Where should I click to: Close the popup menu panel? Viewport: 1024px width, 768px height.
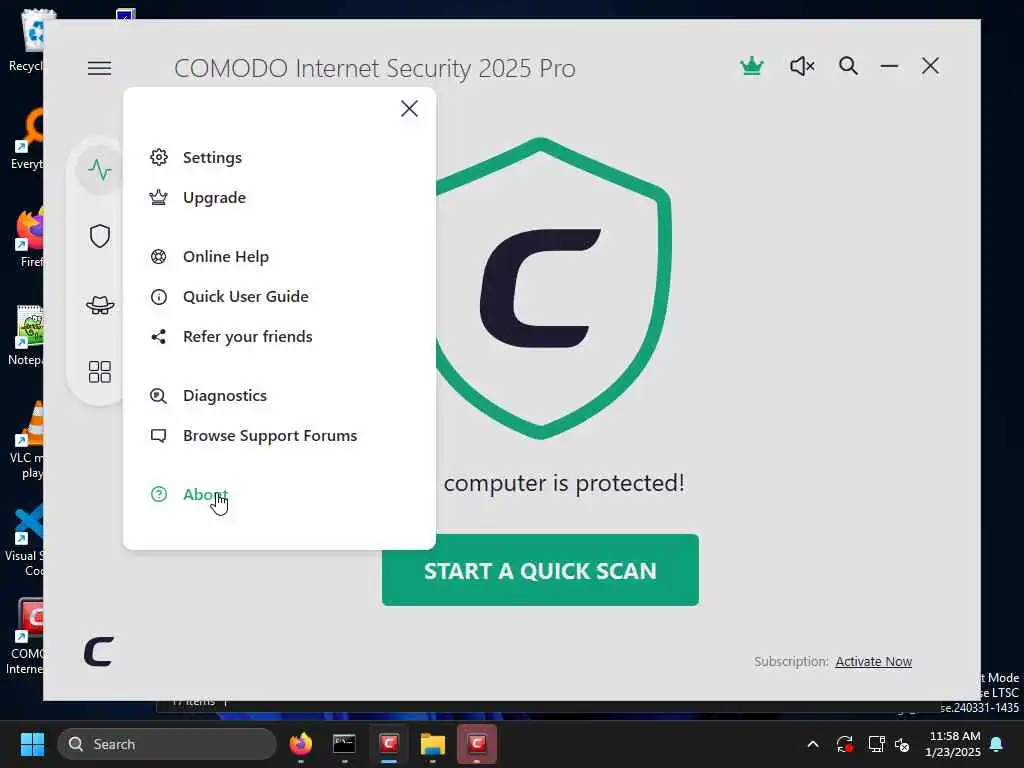[409, 108]
